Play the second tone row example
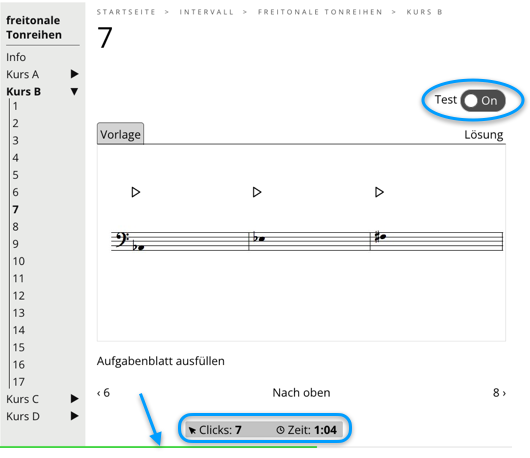 257,192
